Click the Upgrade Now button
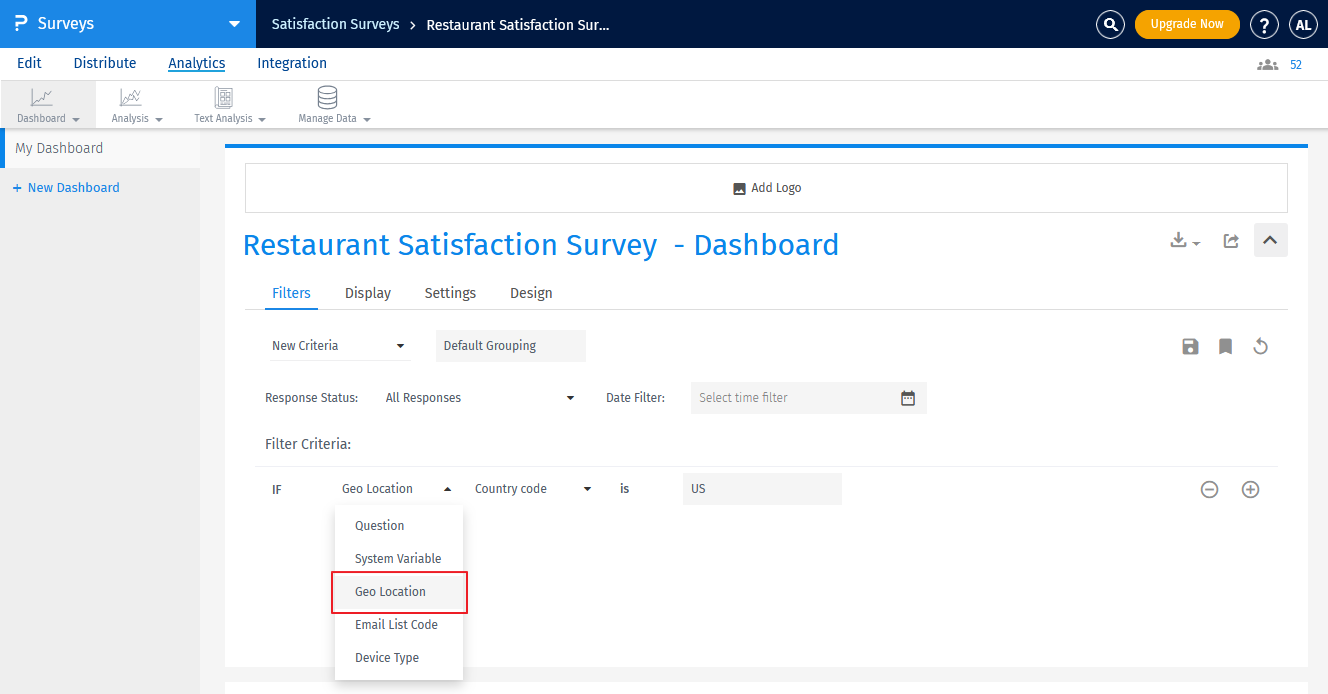This screenshot has height=694, width=1328. [1187, 23]
